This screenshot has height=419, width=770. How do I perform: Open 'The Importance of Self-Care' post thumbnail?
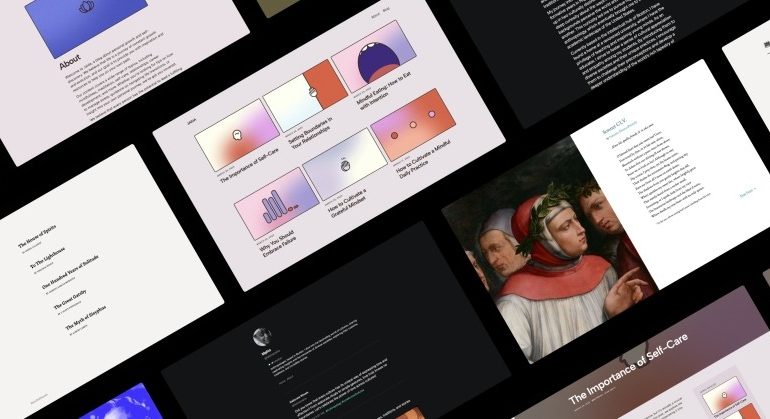coord(232,139)
